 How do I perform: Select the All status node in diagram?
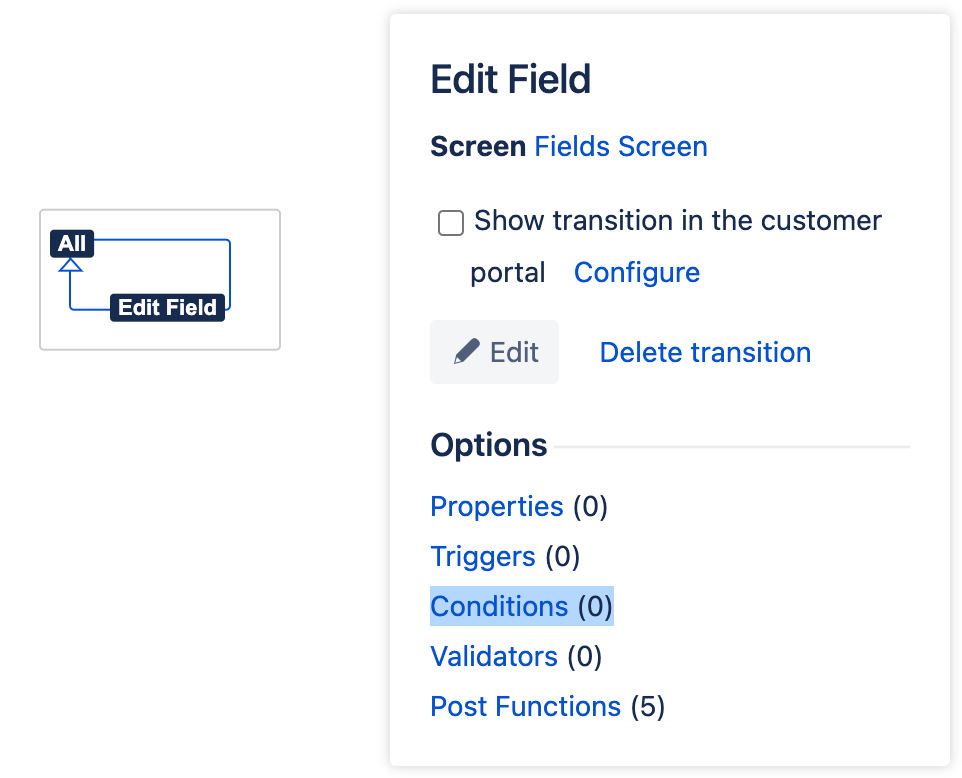[x=72, y=243]
